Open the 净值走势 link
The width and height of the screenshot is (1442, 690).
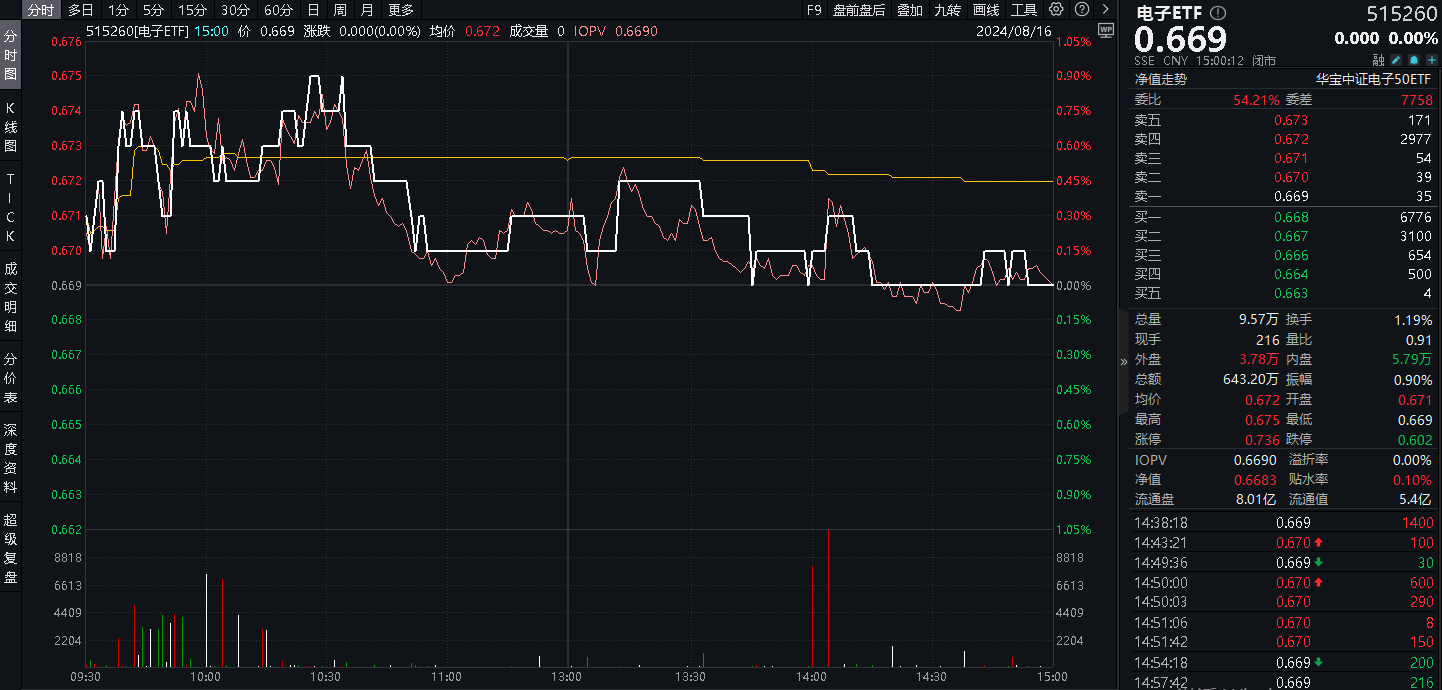point(1160,79)
